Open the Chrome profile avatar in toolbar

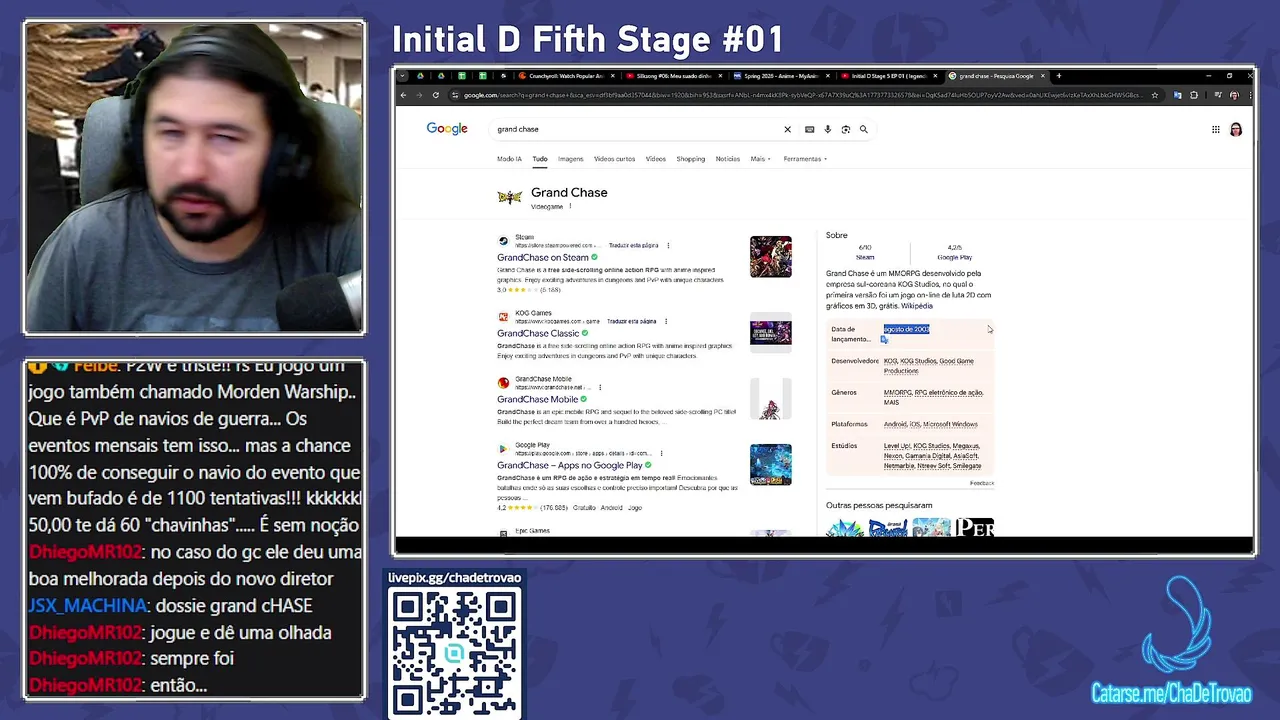click(1234, 95)
